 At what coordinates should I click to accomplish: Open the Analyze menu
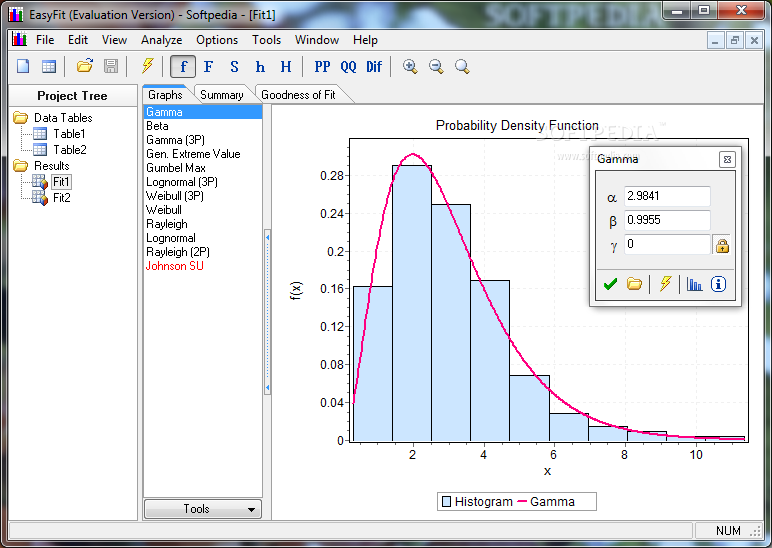161,40
